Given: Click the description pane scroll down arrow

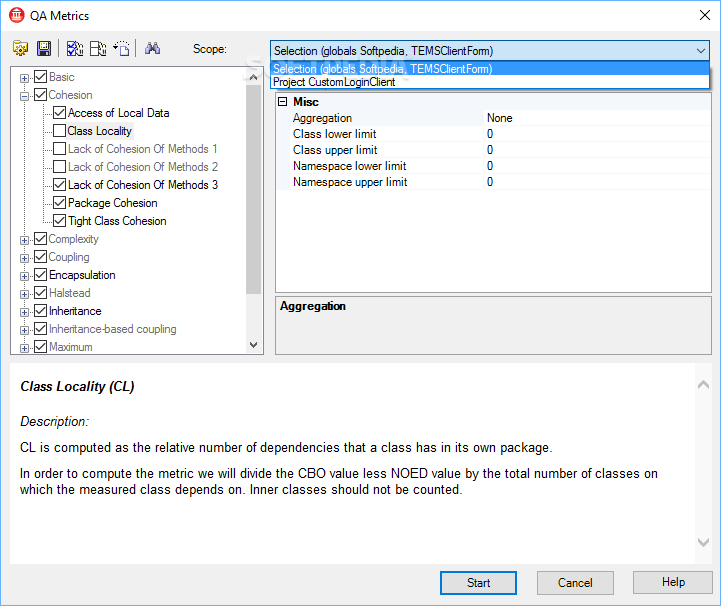Looking at the screenshot, I should pyautogui.click(x=703, y=542).
